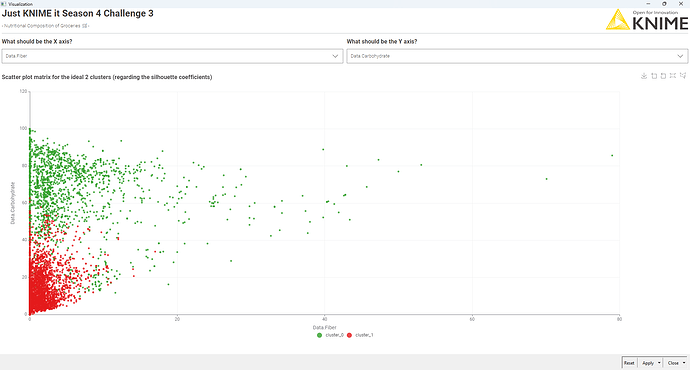
Task: Activate the fullscreen expand arrows icon
Action: point(673,76)
